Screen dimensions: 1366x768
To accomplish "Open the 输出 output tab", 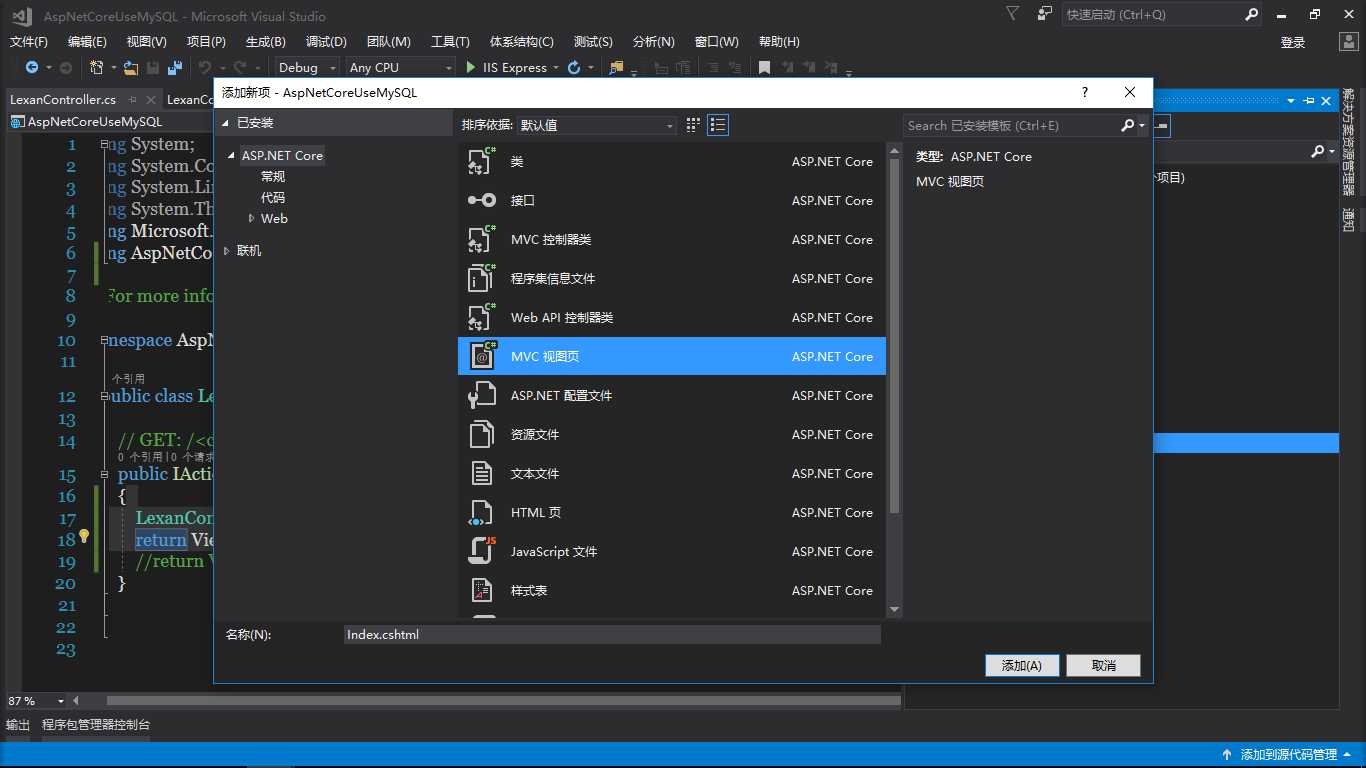I will 18,725.
